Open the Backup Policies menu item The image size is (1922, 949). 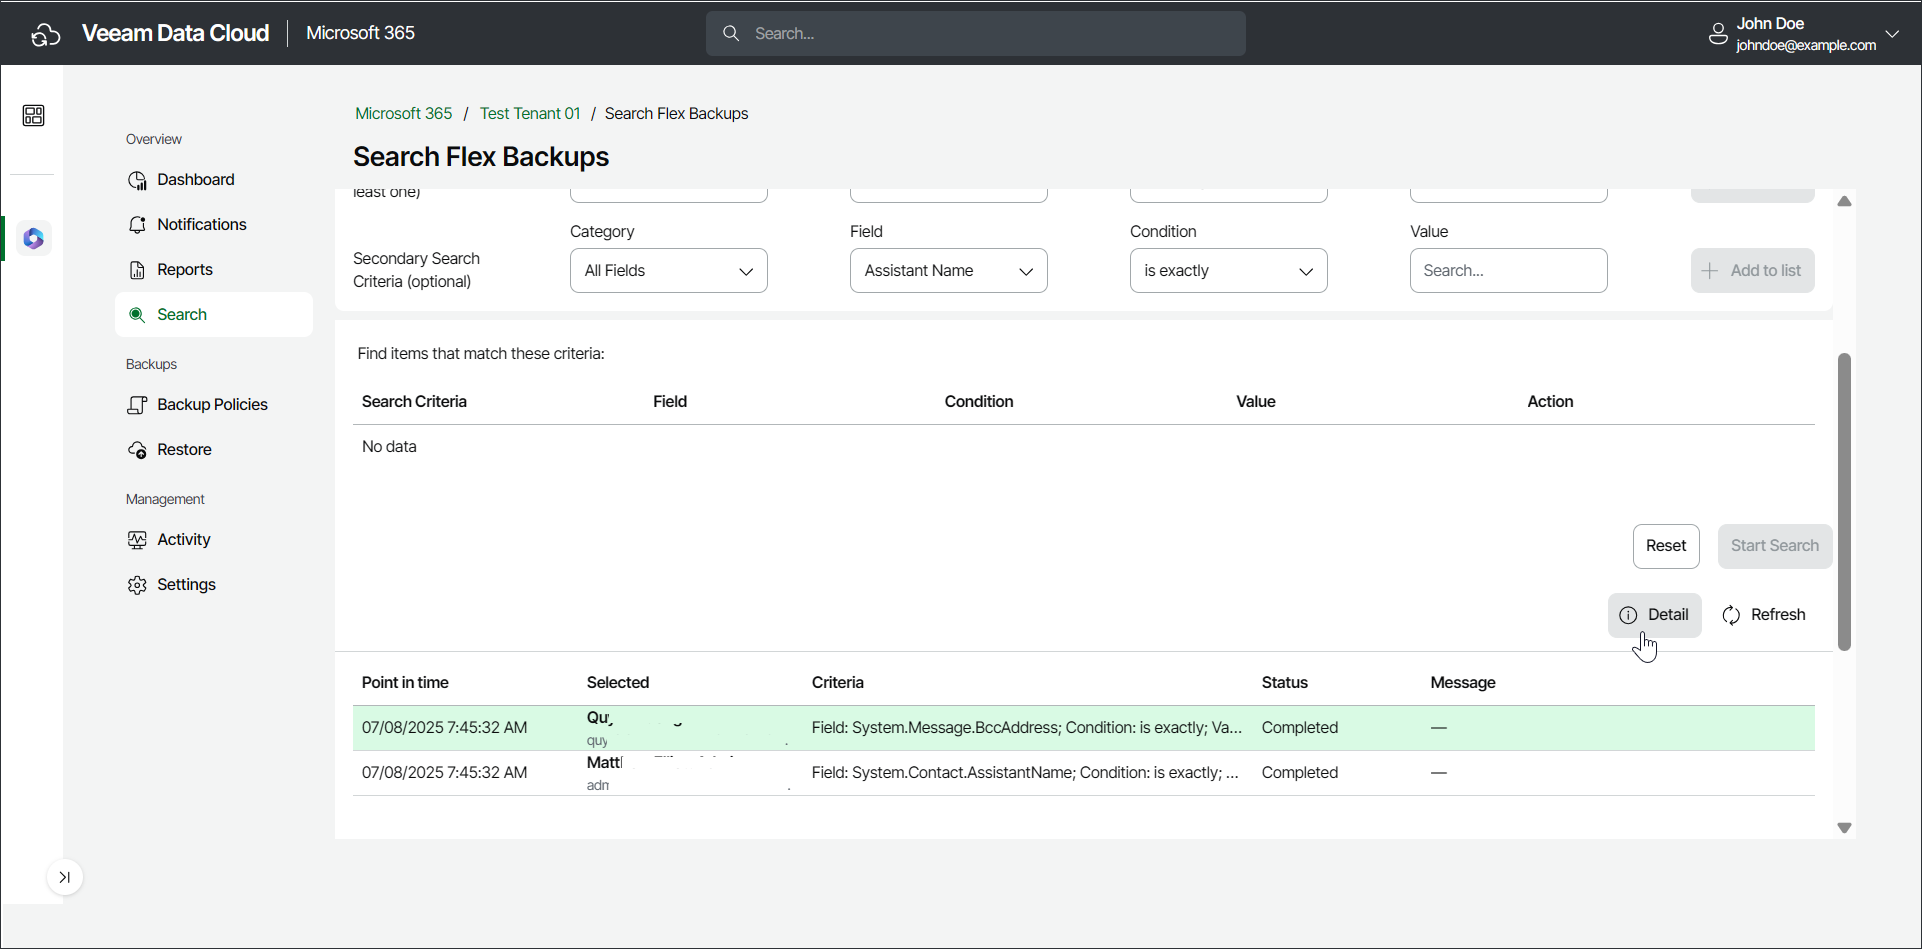(214, 405)
